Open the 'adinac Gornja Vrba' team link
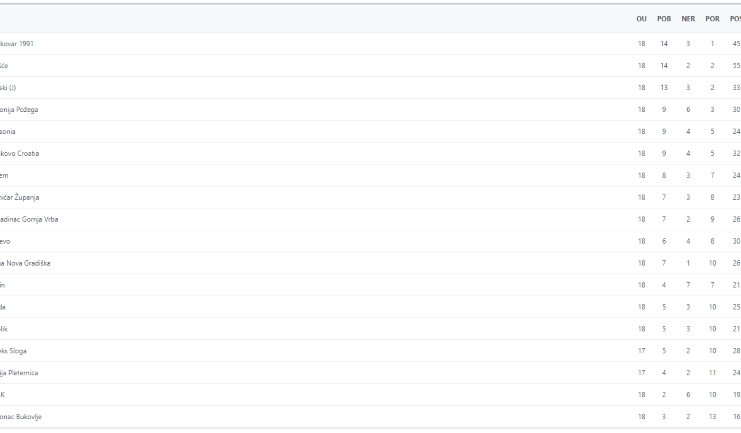The width and height of the screenshot is (741, 433). point(29,219)
